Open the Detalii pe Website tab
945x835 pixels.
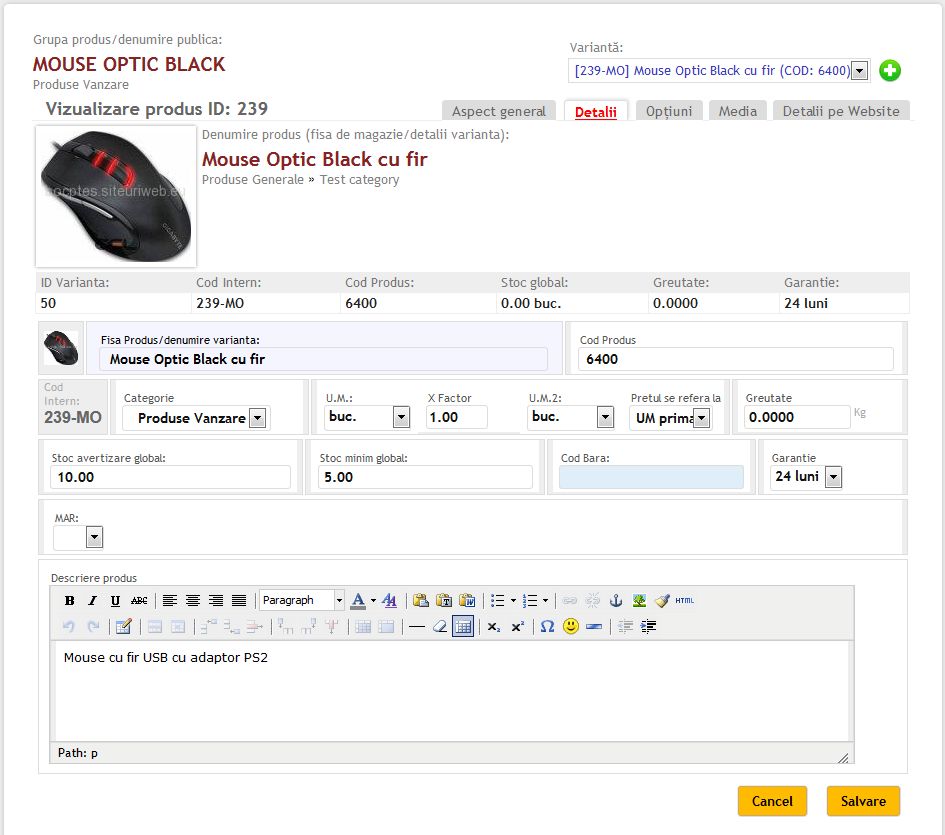840,111
